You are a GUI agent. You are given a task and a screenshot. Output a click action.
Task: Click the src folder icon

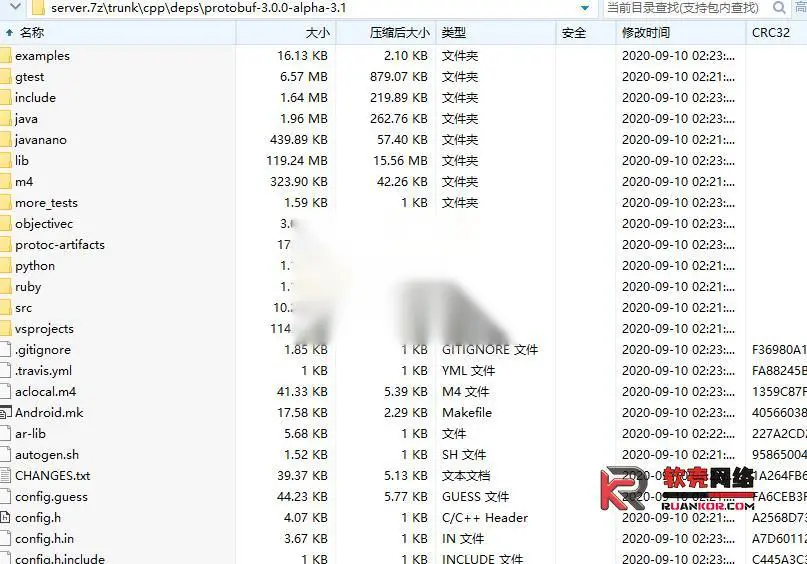coord(5,308)
